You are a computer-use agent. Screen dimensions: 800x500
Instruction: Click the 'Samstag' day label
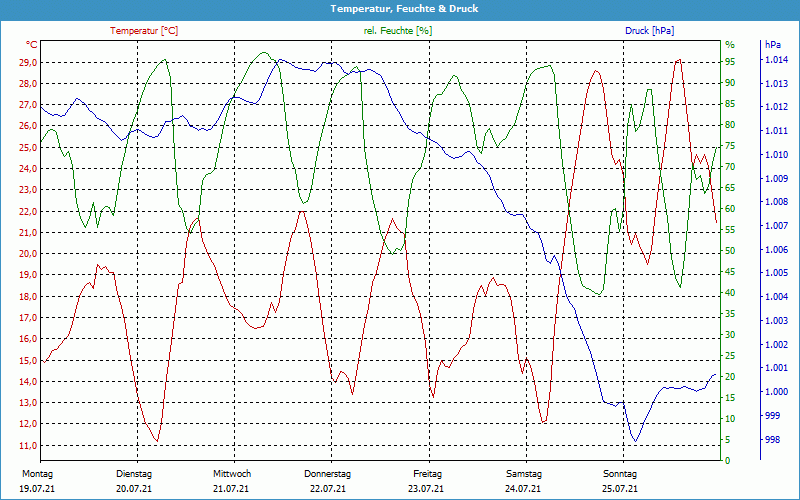(x=523, y=473)
